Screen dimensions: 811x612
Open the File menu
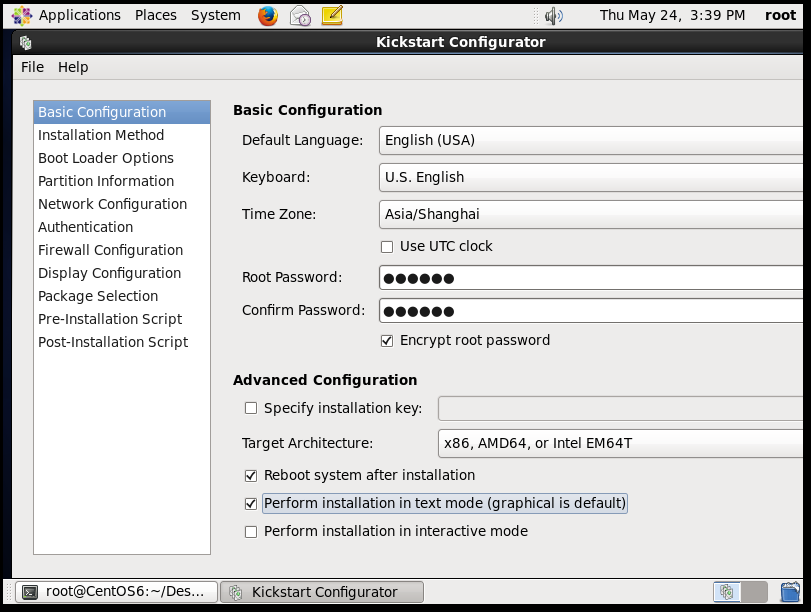(33, 67)
